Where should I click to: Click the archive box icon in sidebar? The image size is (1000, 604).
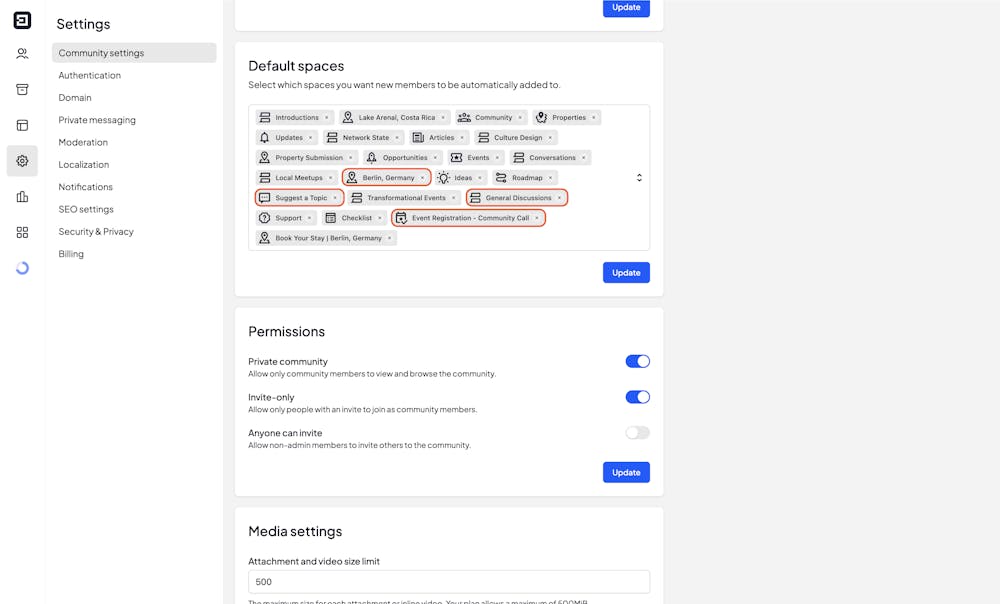coord(22,90)
